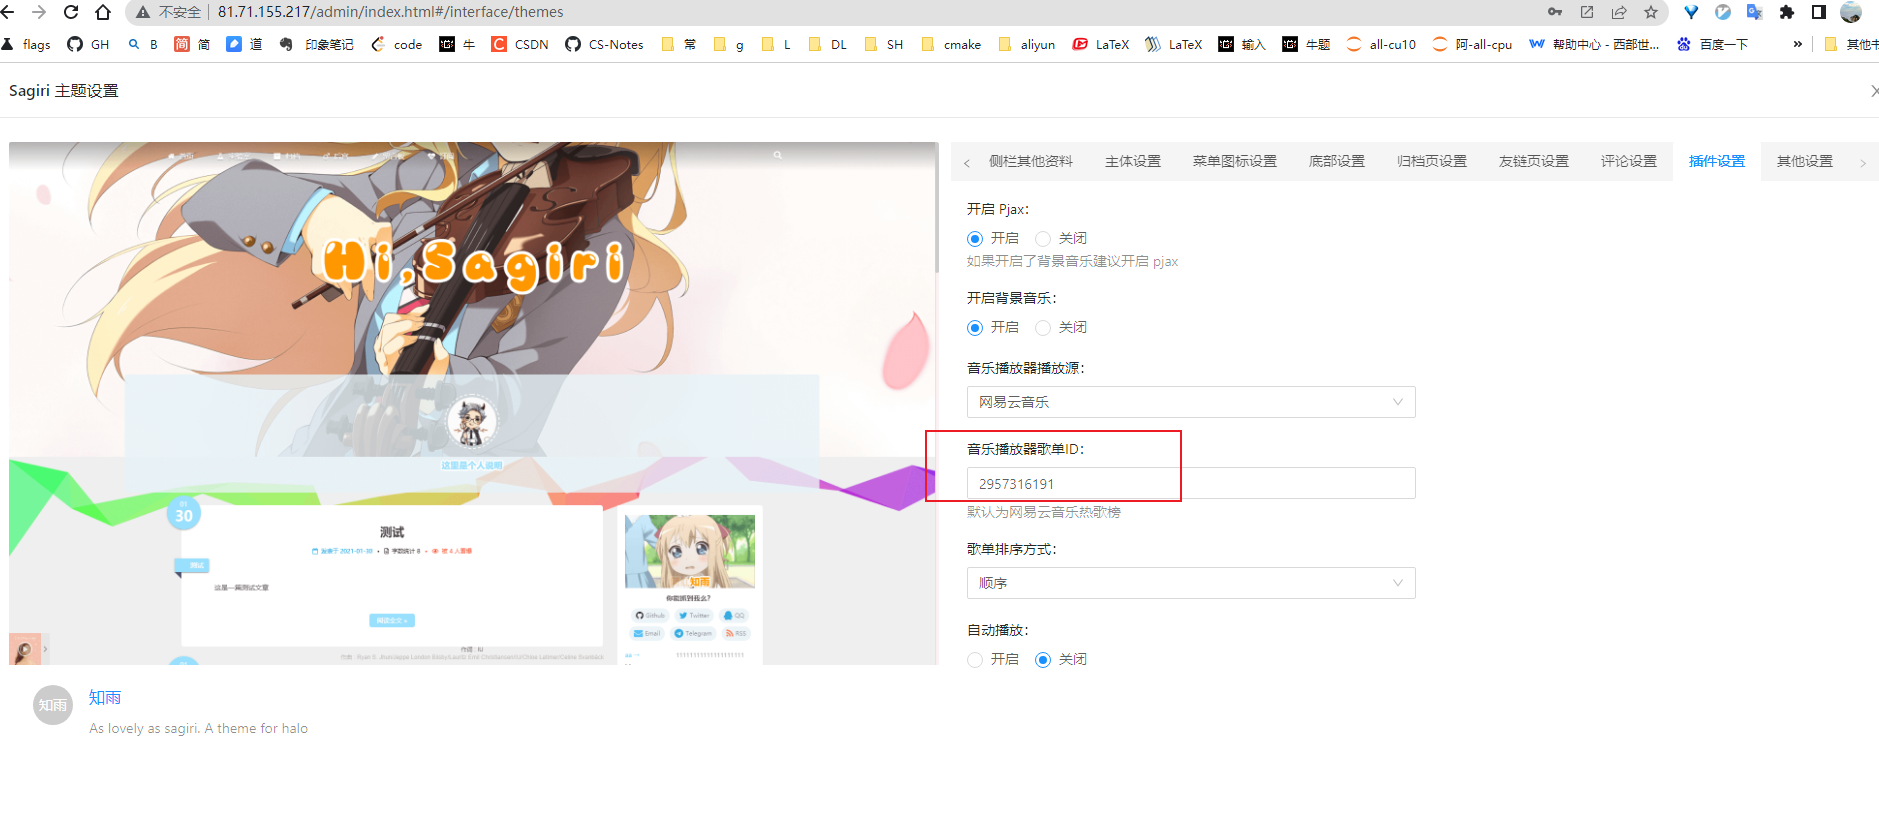Open the CS-Notes bookmark
Image resolution: width=1879 pixels, height=825 pixels.
[x=604, y=44]
